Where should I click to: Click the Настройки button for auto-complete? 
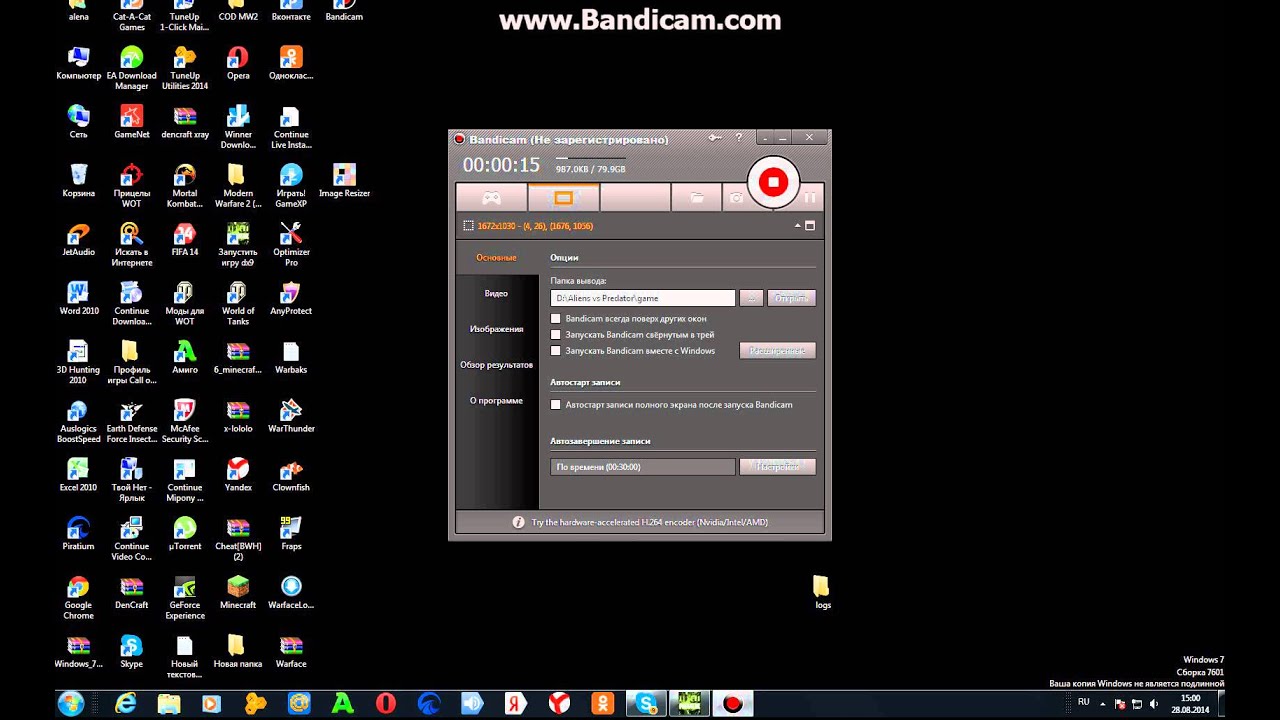(x=777, y=467)
